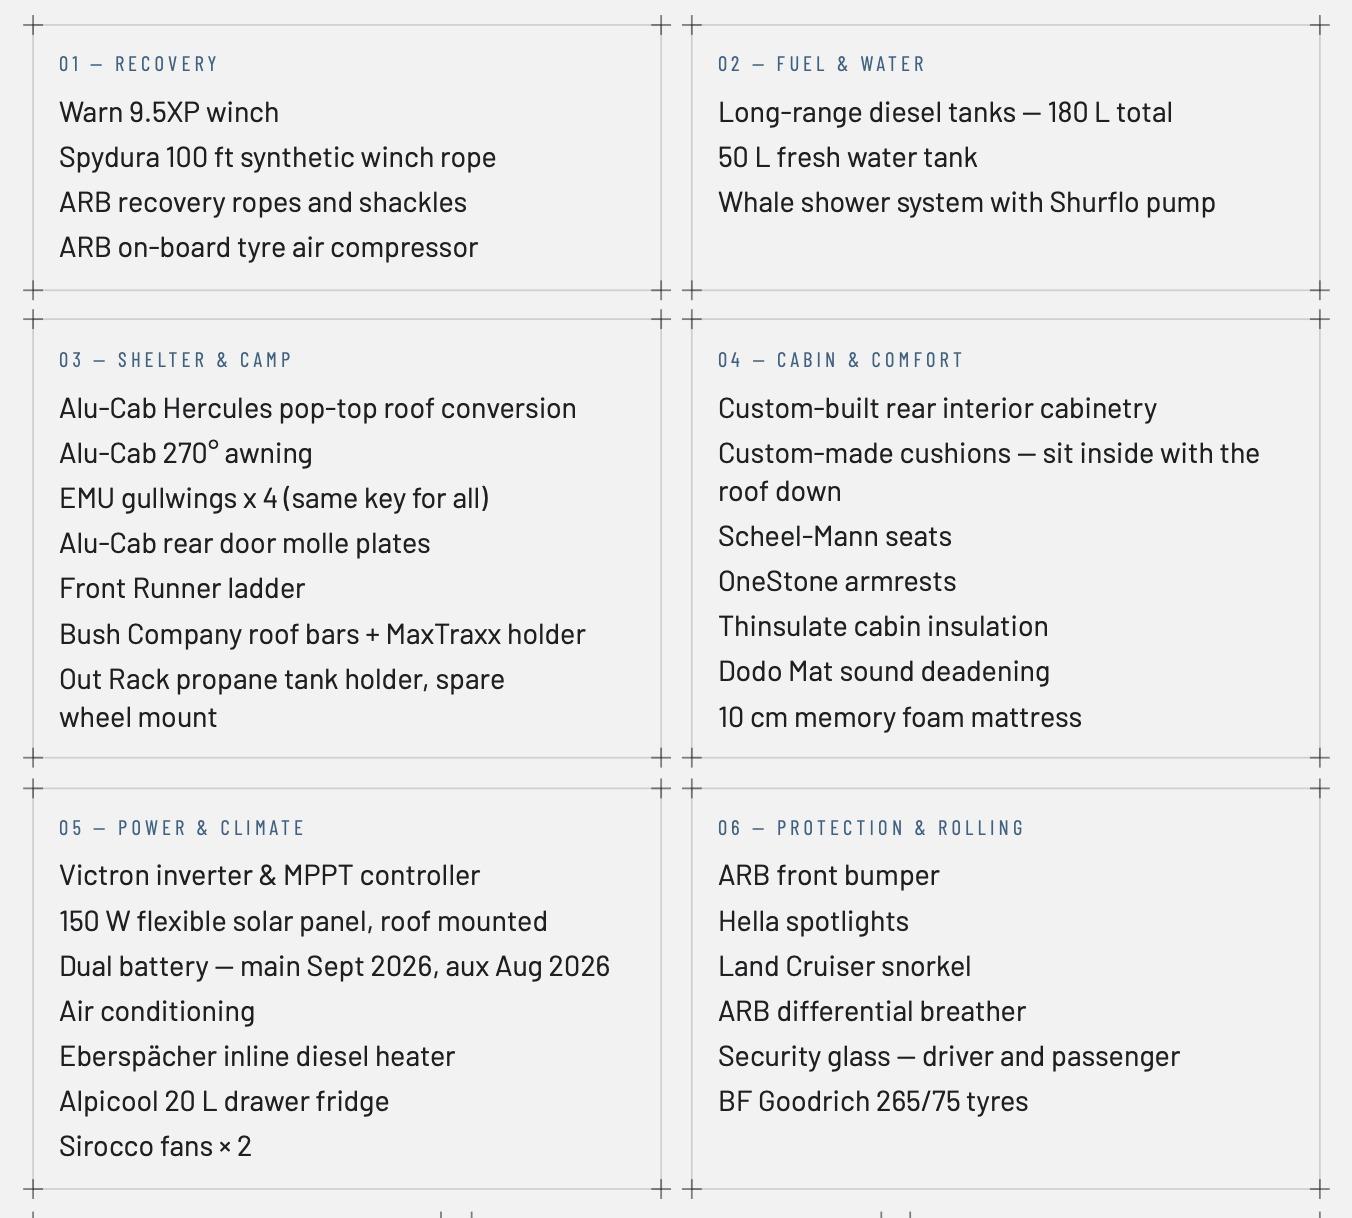Click 'Spydura 100 ft synthetic winch rope' item
Viewport: 1352px width, 1218px height.
pyautogui.click(x=277, y=158)
